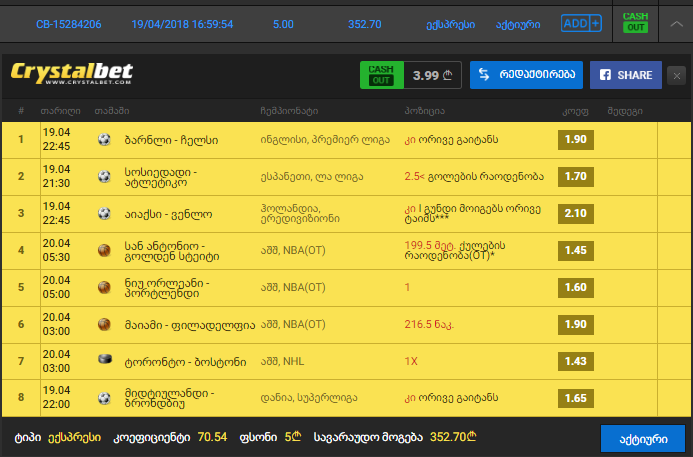Screen dimensions: 693x457
Task: Click the match name მაიამი - ფილადელფია
Action: pyautogui.click(x=190, y=325)
